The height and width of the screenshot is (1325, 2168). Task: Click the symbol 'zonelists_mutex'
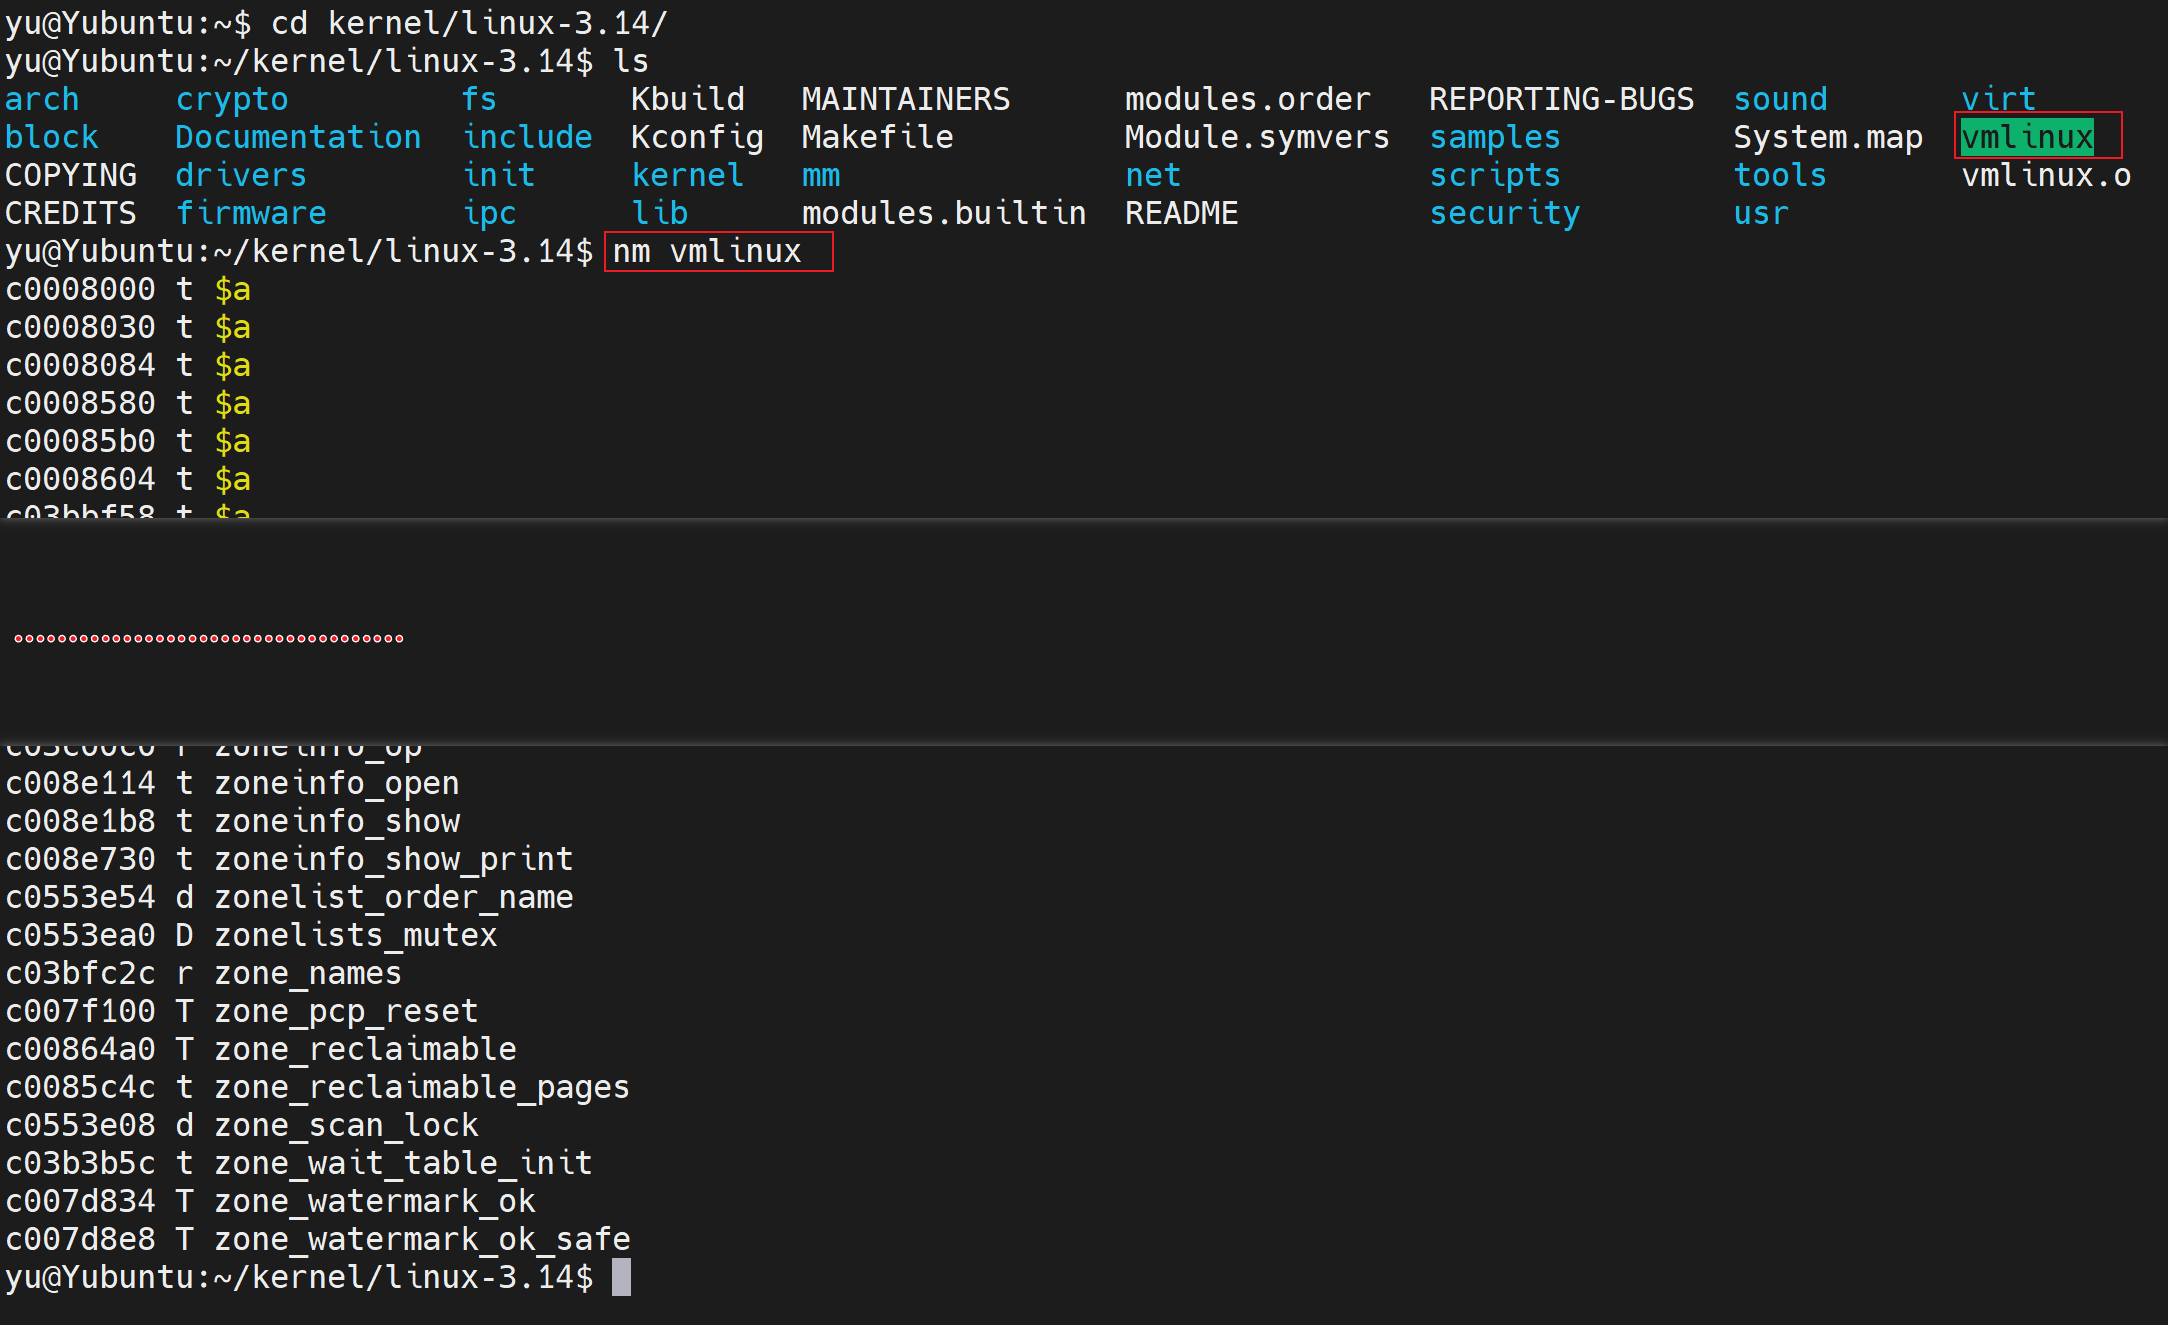[x=355, y=935]
